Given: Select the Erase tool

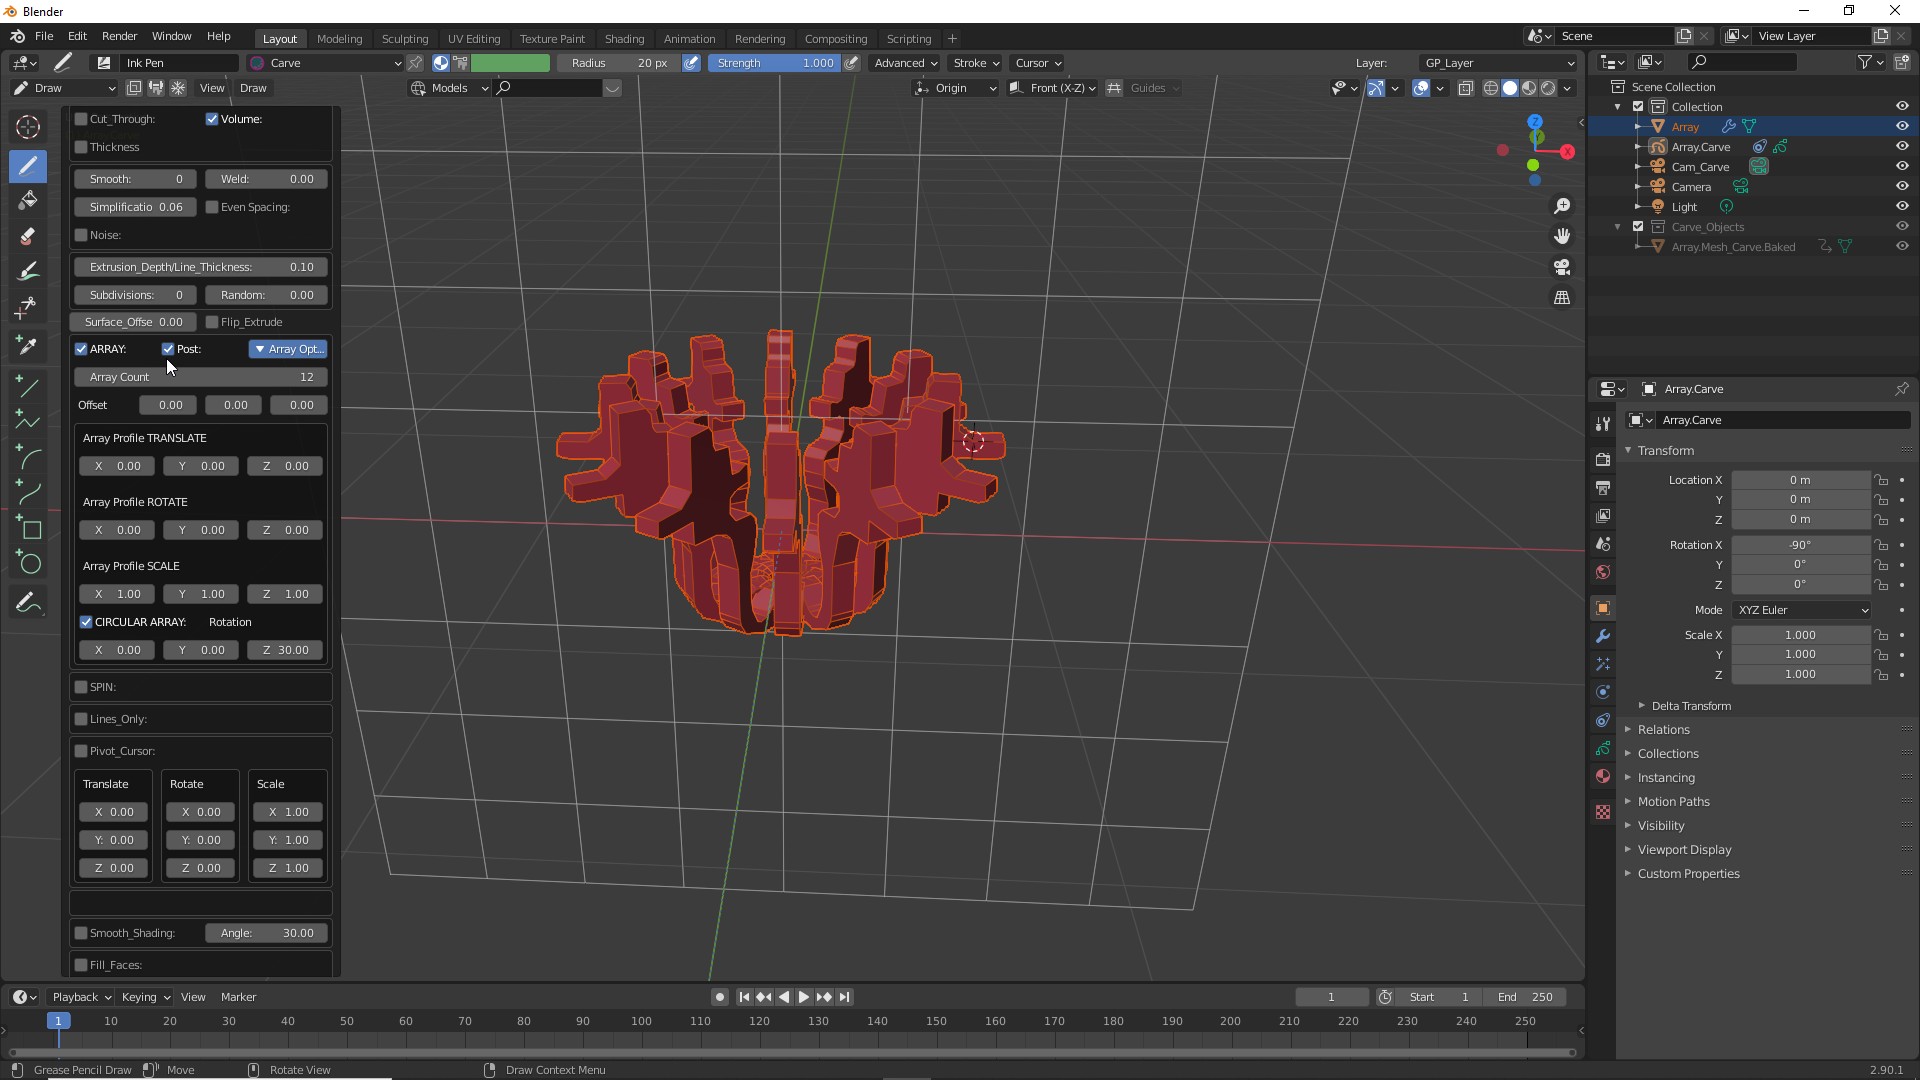Looking at the screenshot, I should tap(28, 237).
